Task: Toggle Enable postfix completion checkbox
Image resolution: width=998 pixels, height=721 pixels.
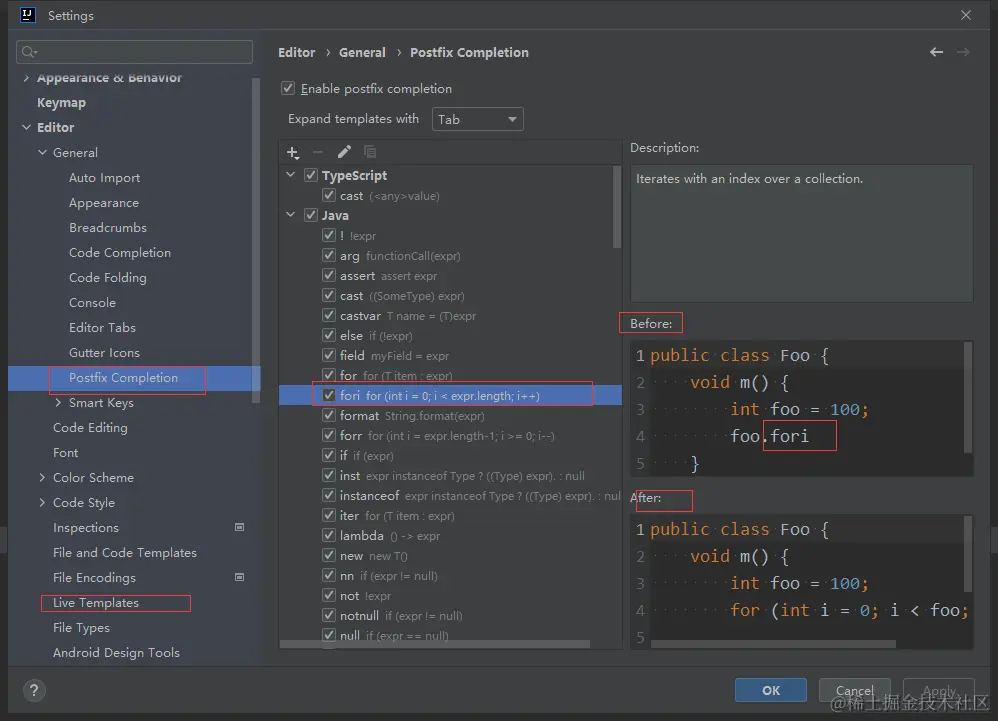Action: 288,88
